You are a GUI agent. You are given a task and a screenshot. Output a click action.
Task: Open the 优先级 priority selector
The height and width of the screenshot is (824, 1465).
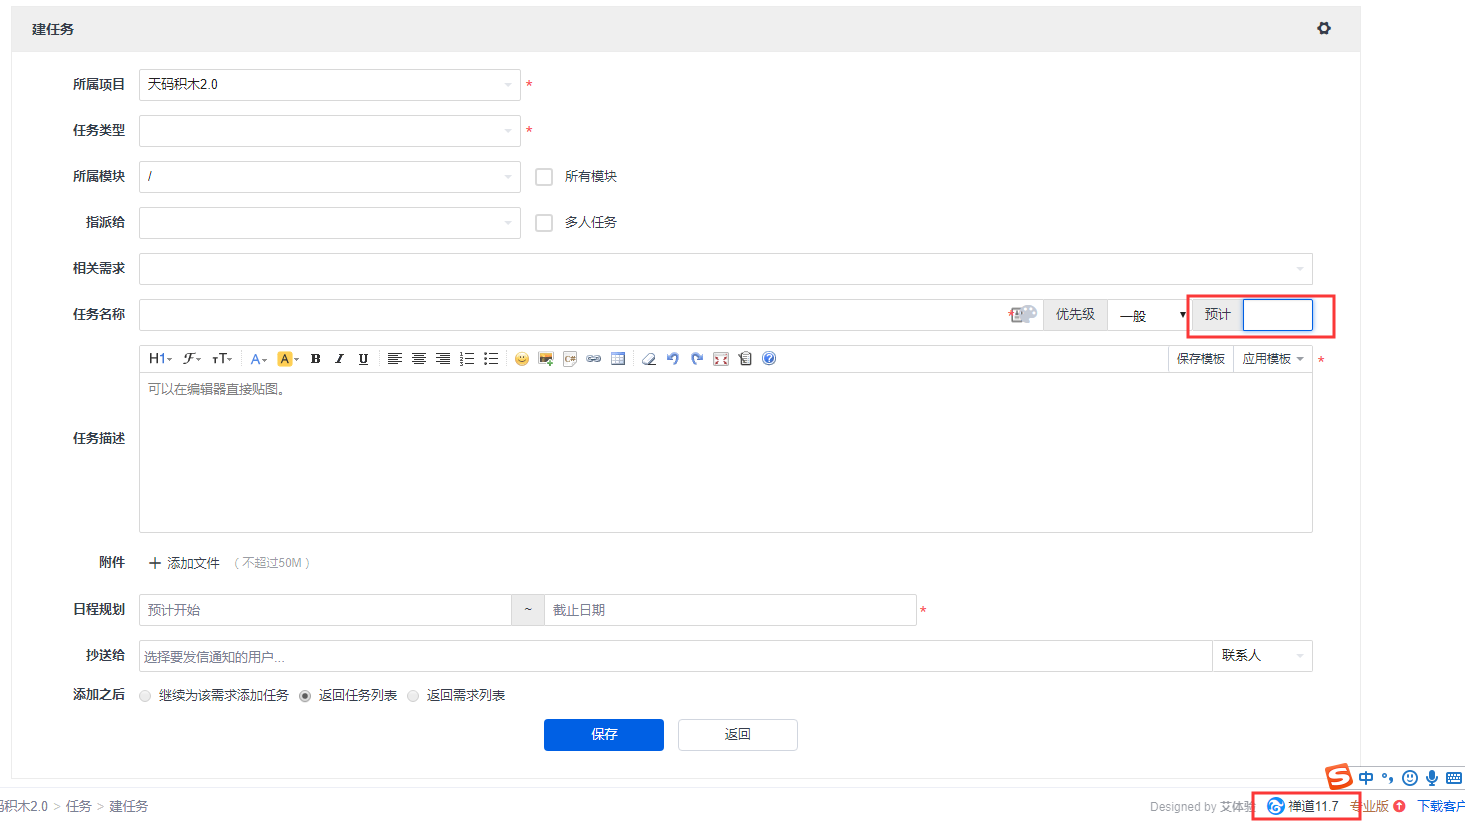(x=1149, y=315)
